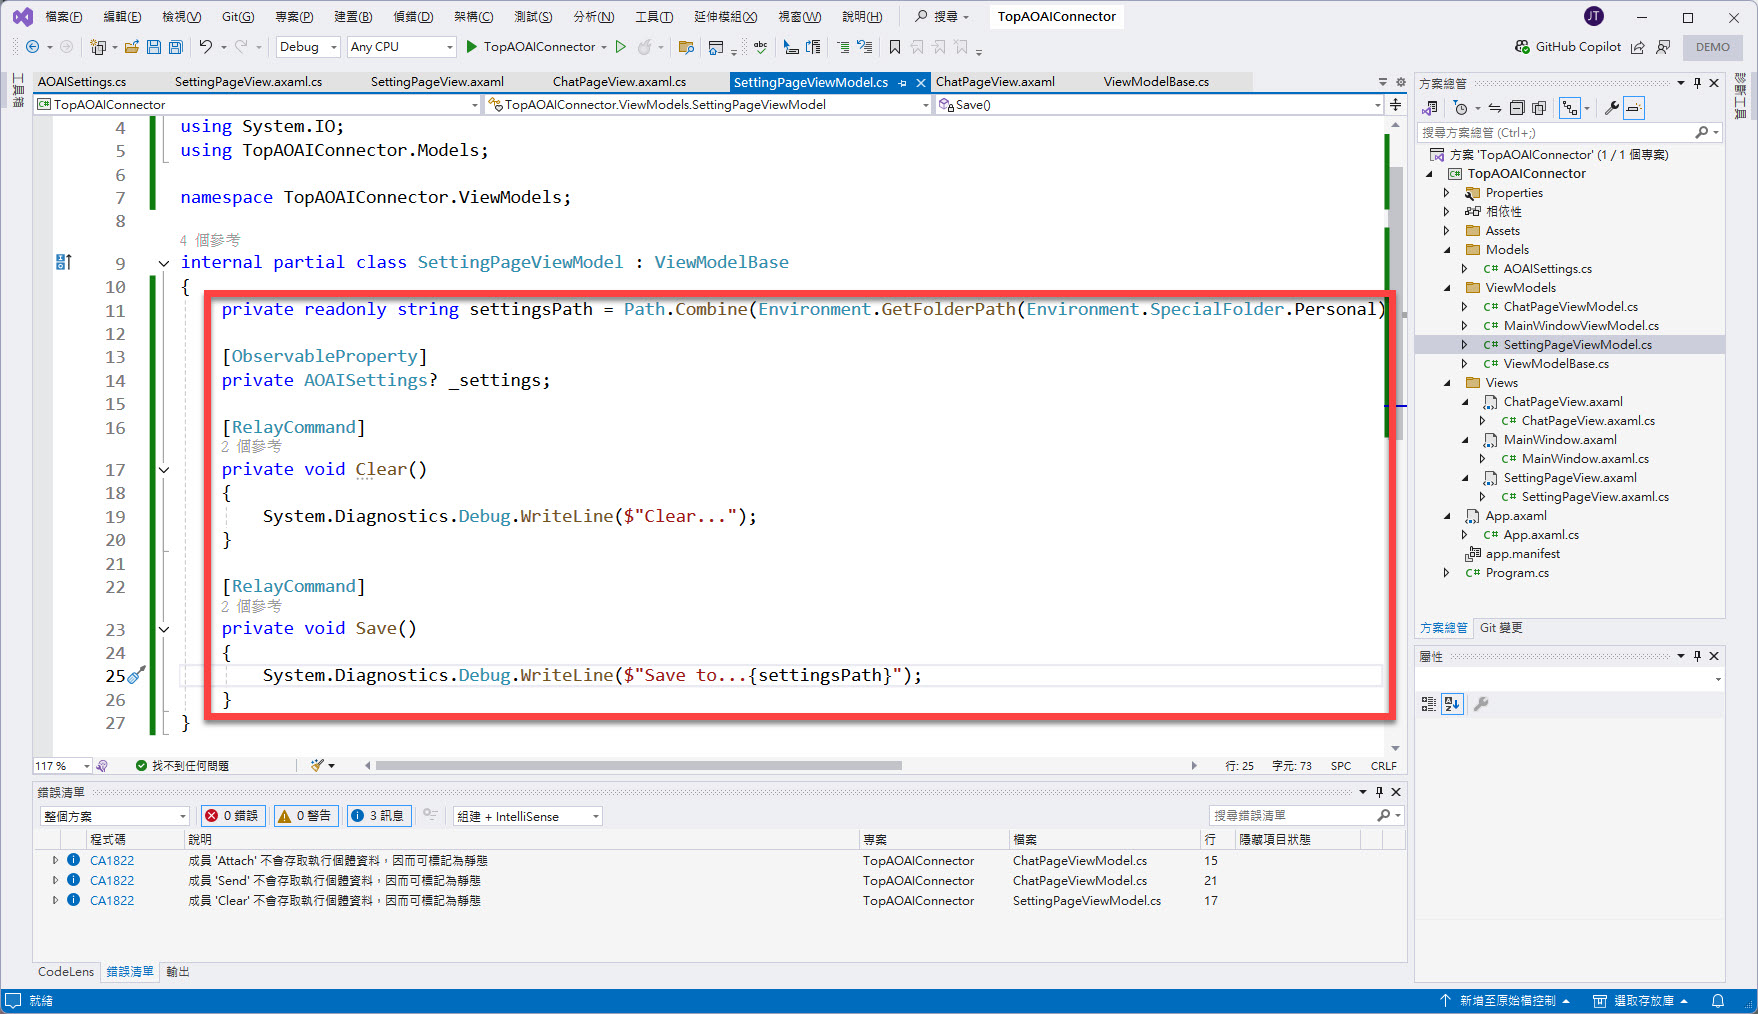Start debugging TopAOAIConnector with green play
The height and width of the screenshot is (1014, 1758).
[471, 47]
